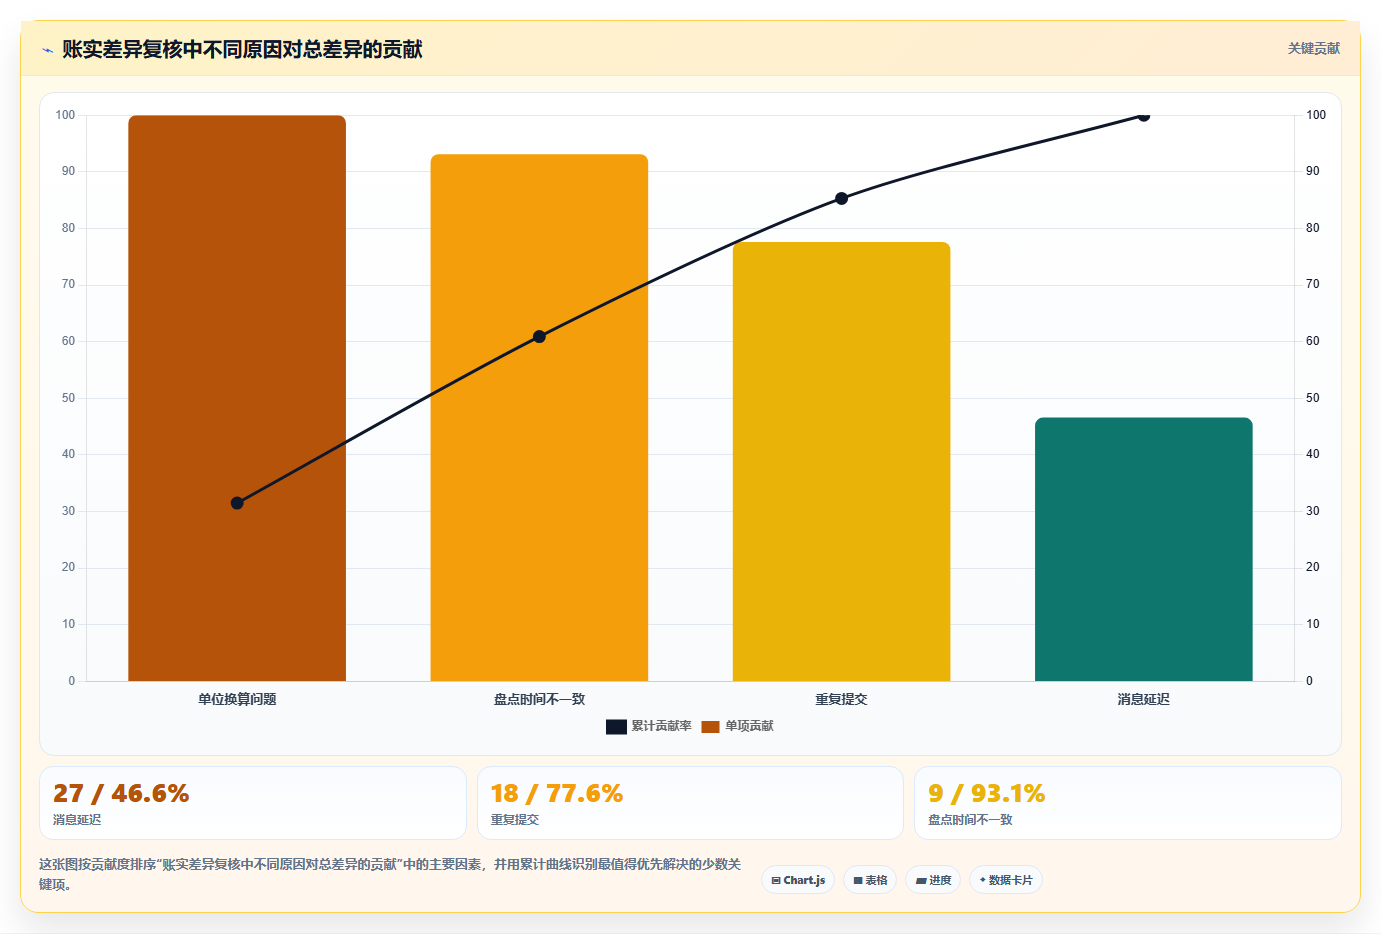Screen dimensions: 1381x934
Task: Click the orange-brown 单项贡献 legend color box
Action: coord(710,727)
